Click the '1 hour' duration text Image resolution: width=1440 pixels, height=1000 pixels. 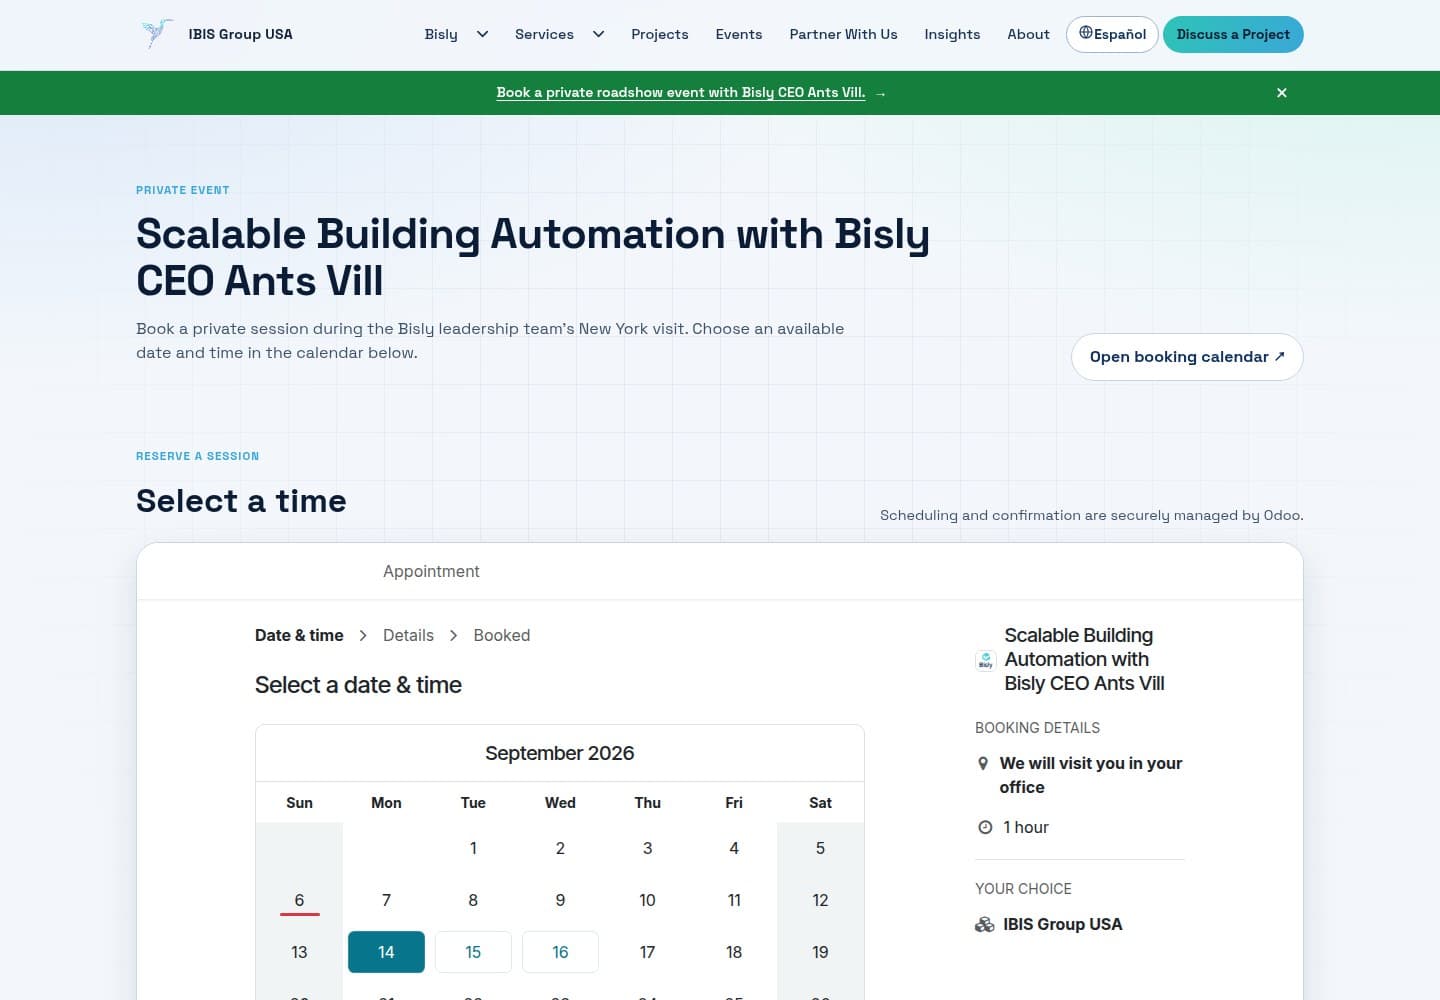coord(1026,827)
